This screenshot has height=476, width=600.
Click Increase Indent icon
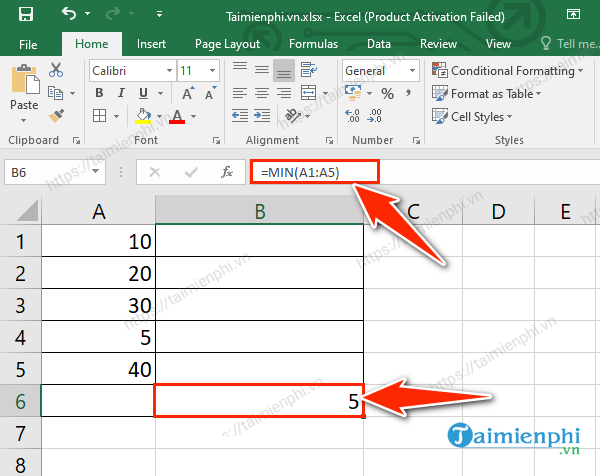[262, 116]
